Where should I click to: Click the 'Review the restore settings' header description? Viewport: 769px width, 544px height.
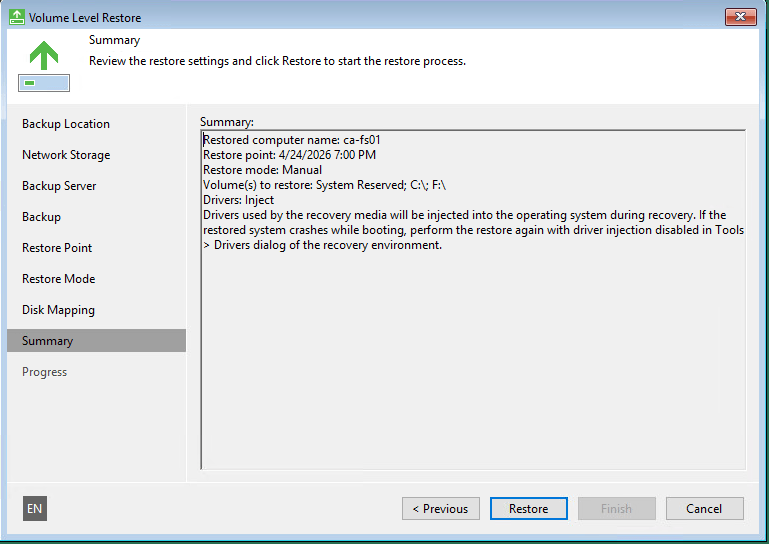(277, 61)
